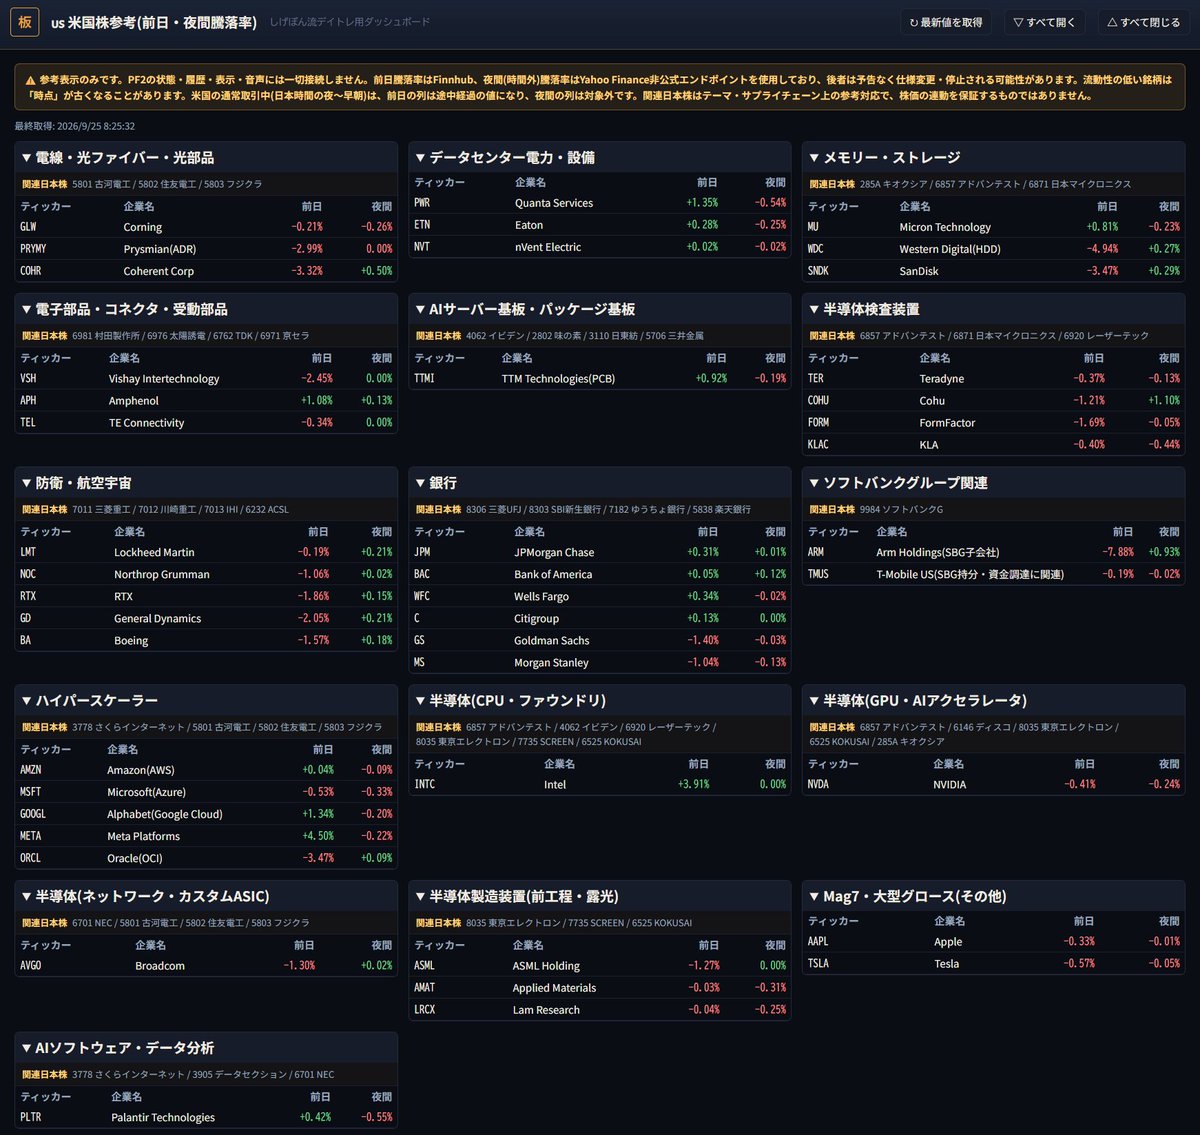This screenshot has height=1135, width=1200.
Task: Select the Teradyne company name
Action: (942, 379)
